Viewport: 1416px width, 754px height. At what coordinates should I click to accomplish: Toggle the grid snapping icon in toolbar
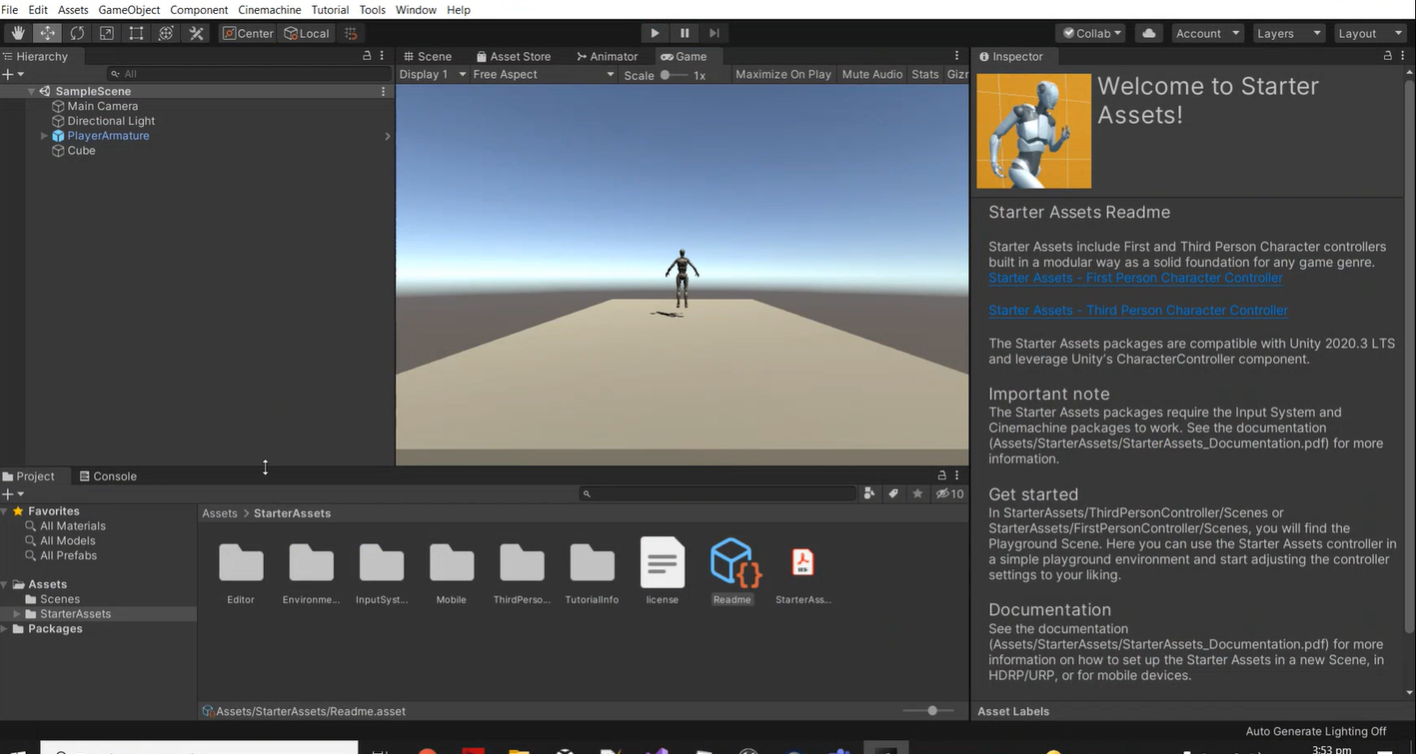[x=351, y=33]
